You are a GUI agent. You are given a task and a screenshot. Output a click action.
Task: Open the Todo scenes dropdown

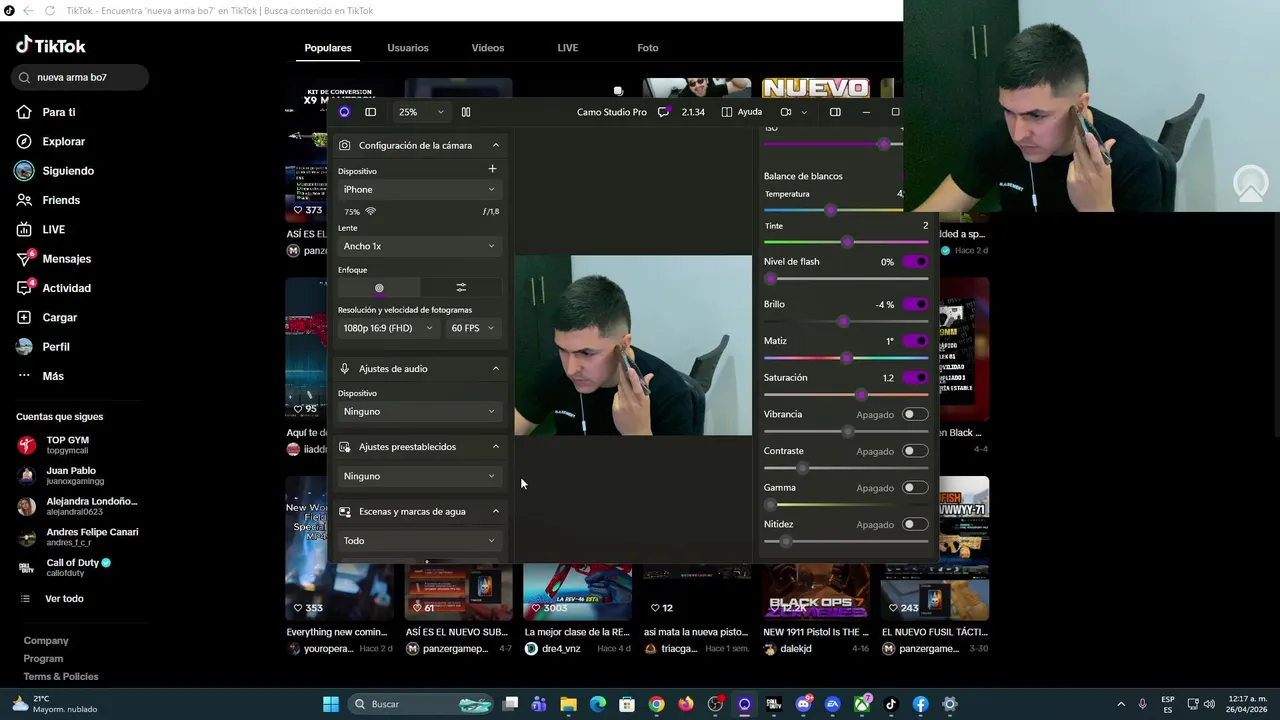(419, 541)
